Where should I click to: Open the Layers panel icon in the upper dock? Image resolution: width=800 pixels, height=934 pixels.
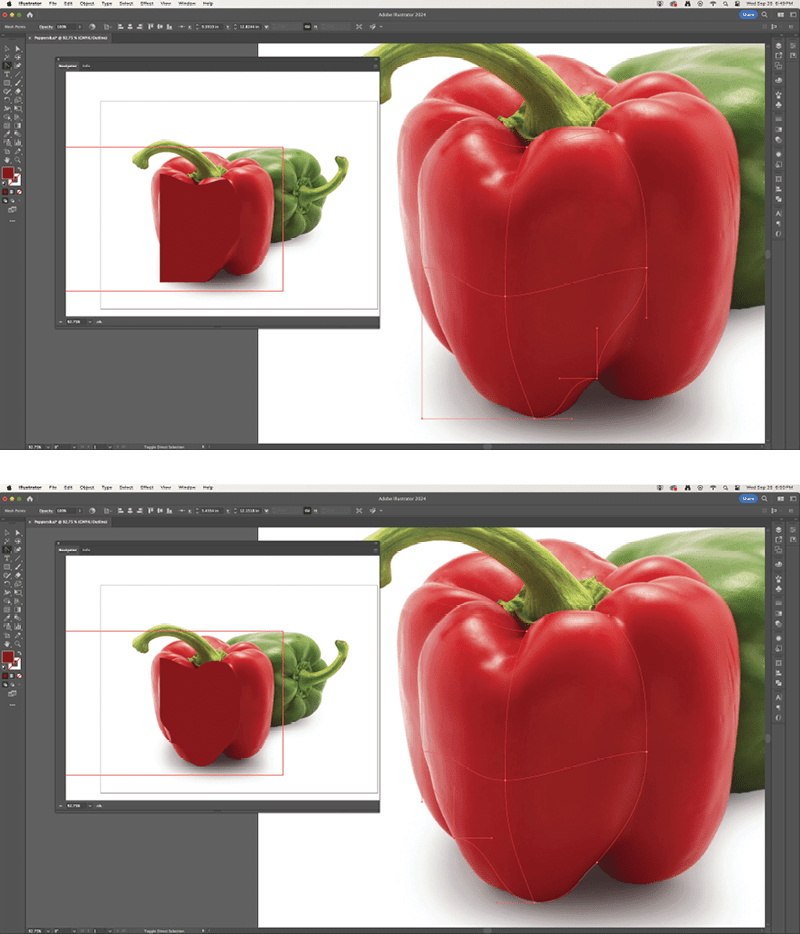[x=779, y=46]
